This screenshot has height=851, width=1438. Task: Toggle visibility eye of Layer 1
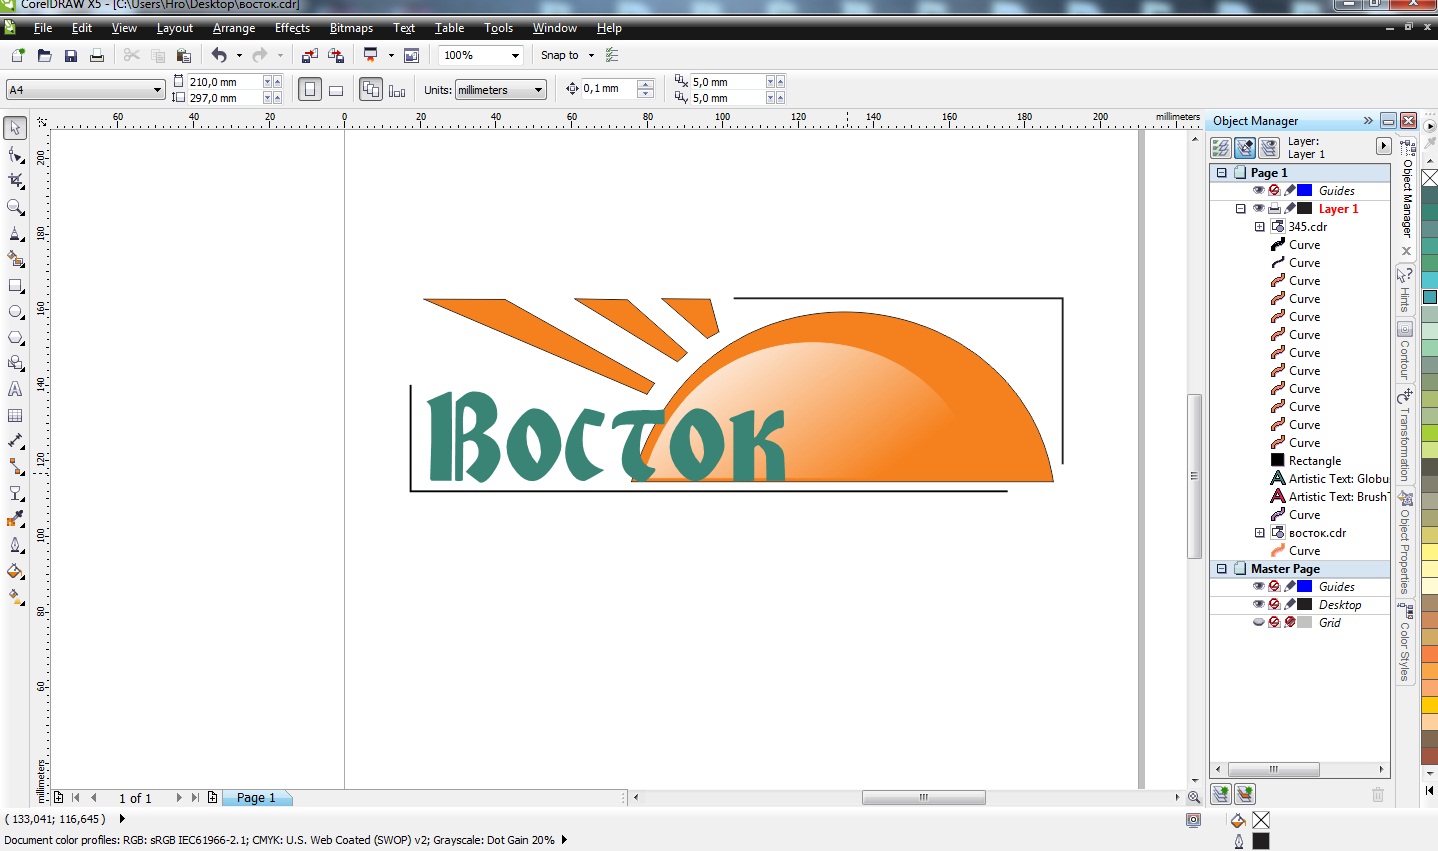pyautogui.click(x=1258, y=209)
